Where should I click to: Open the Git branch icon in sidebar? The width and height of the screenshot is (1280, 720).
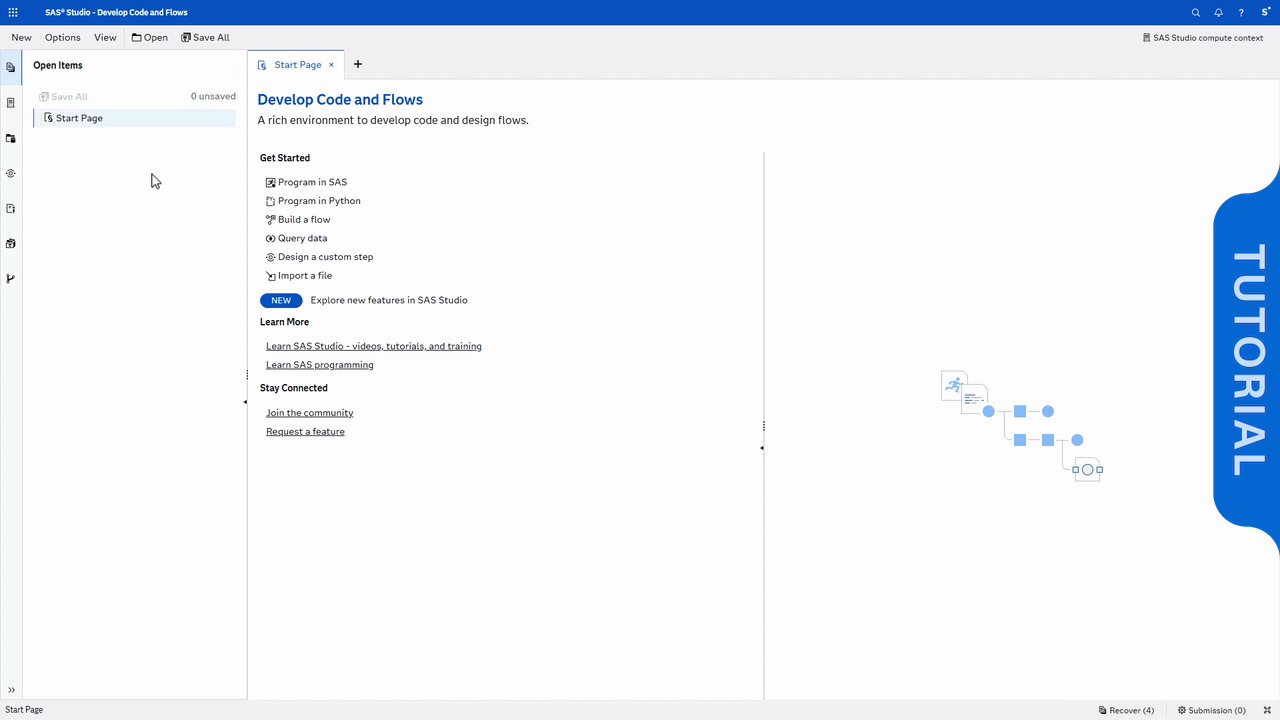pyautogui.click(x=11, y=279)
